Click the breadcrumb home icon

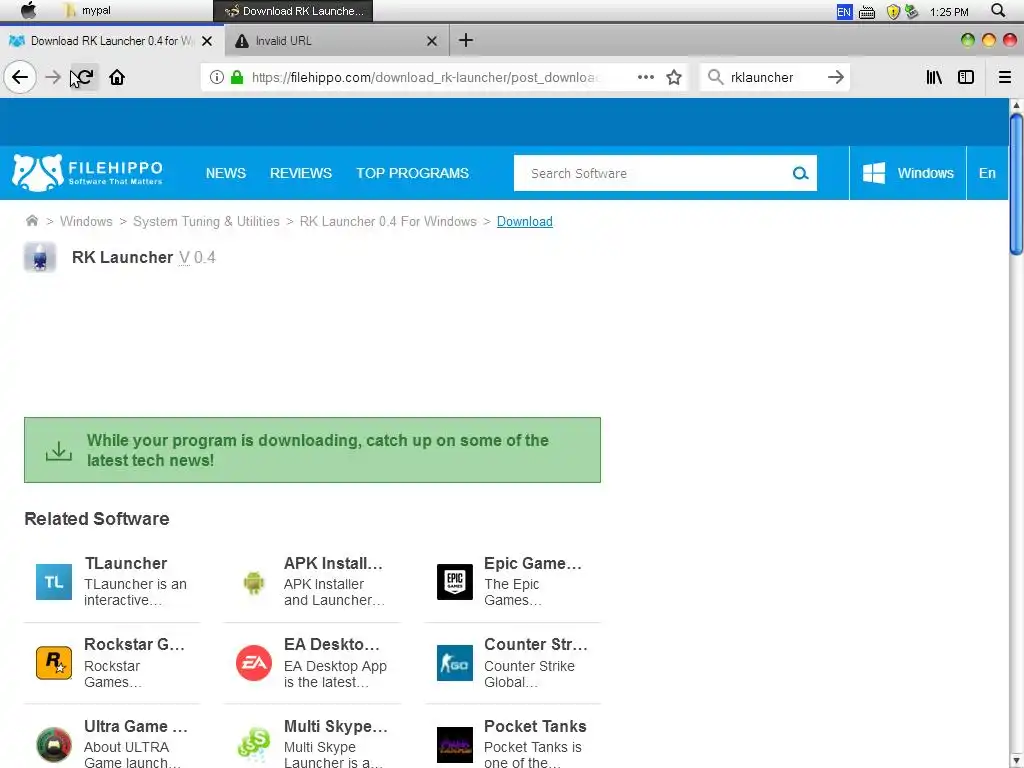point(31,221)
